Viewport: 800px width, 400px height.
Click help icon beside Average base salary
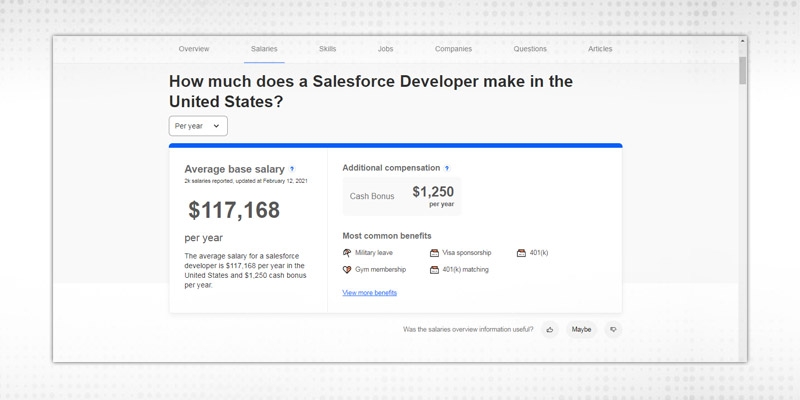[x=292, y=169]
